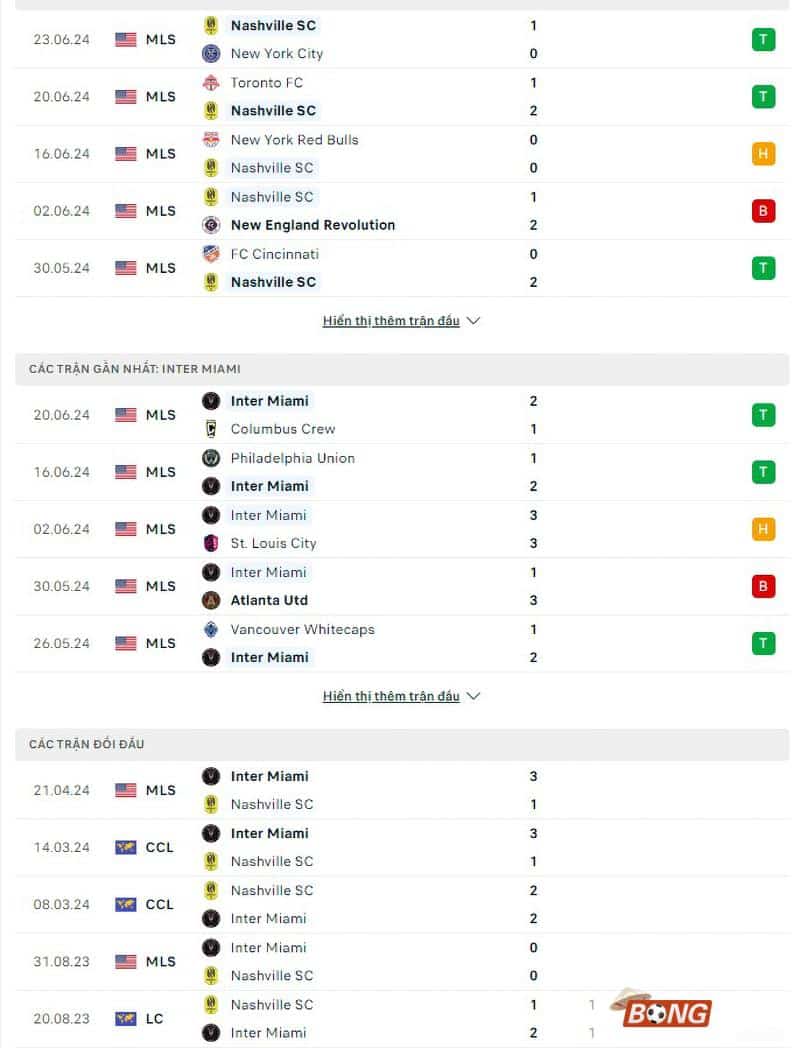Screen dimensions: 800x1048
Task: Click the Columbus Crew team logo
Action: (210, 429)
